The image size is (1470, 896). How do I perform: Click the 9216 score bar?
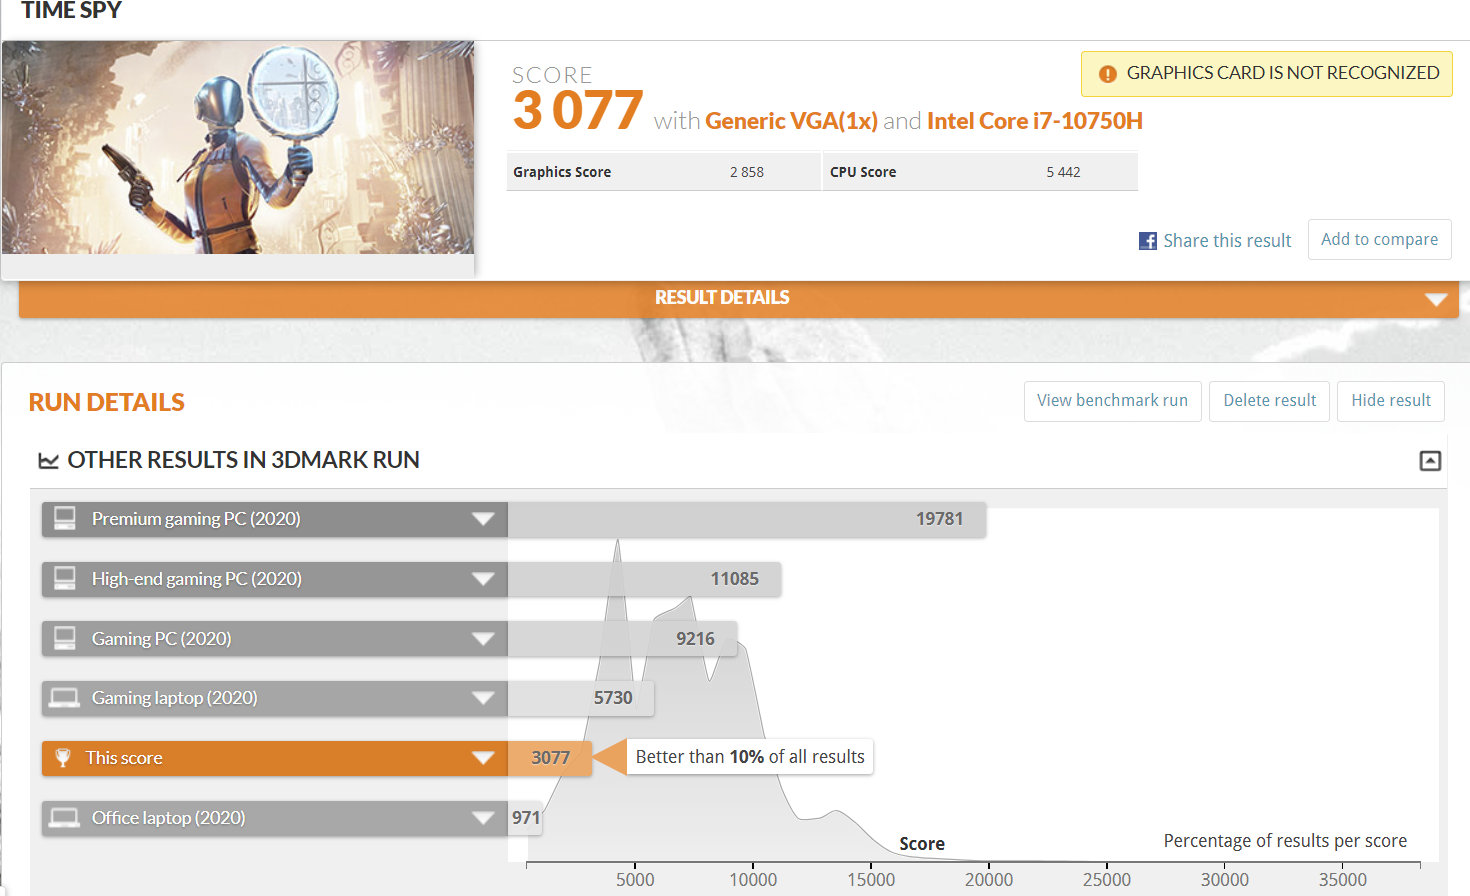tap(622, 639)
